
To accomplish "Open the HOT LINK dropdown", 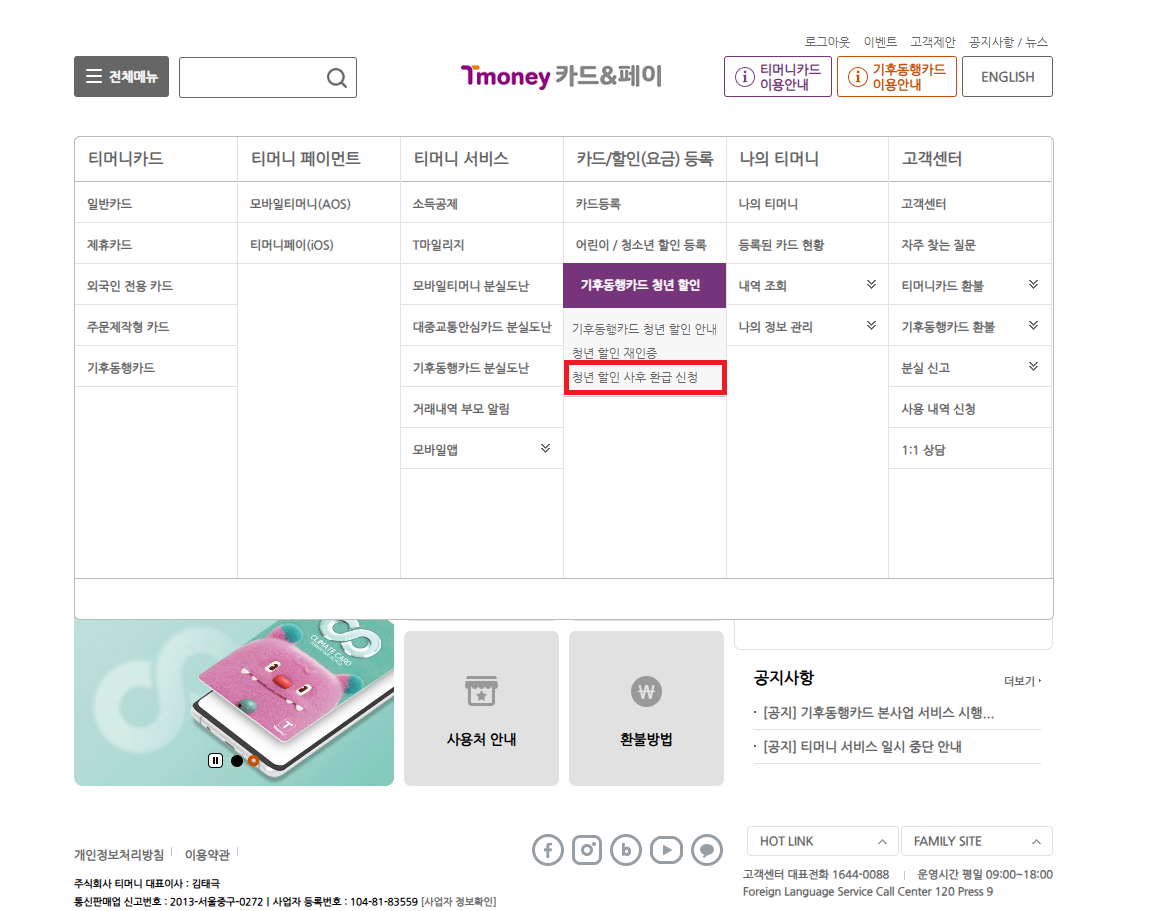I will 821,841.
